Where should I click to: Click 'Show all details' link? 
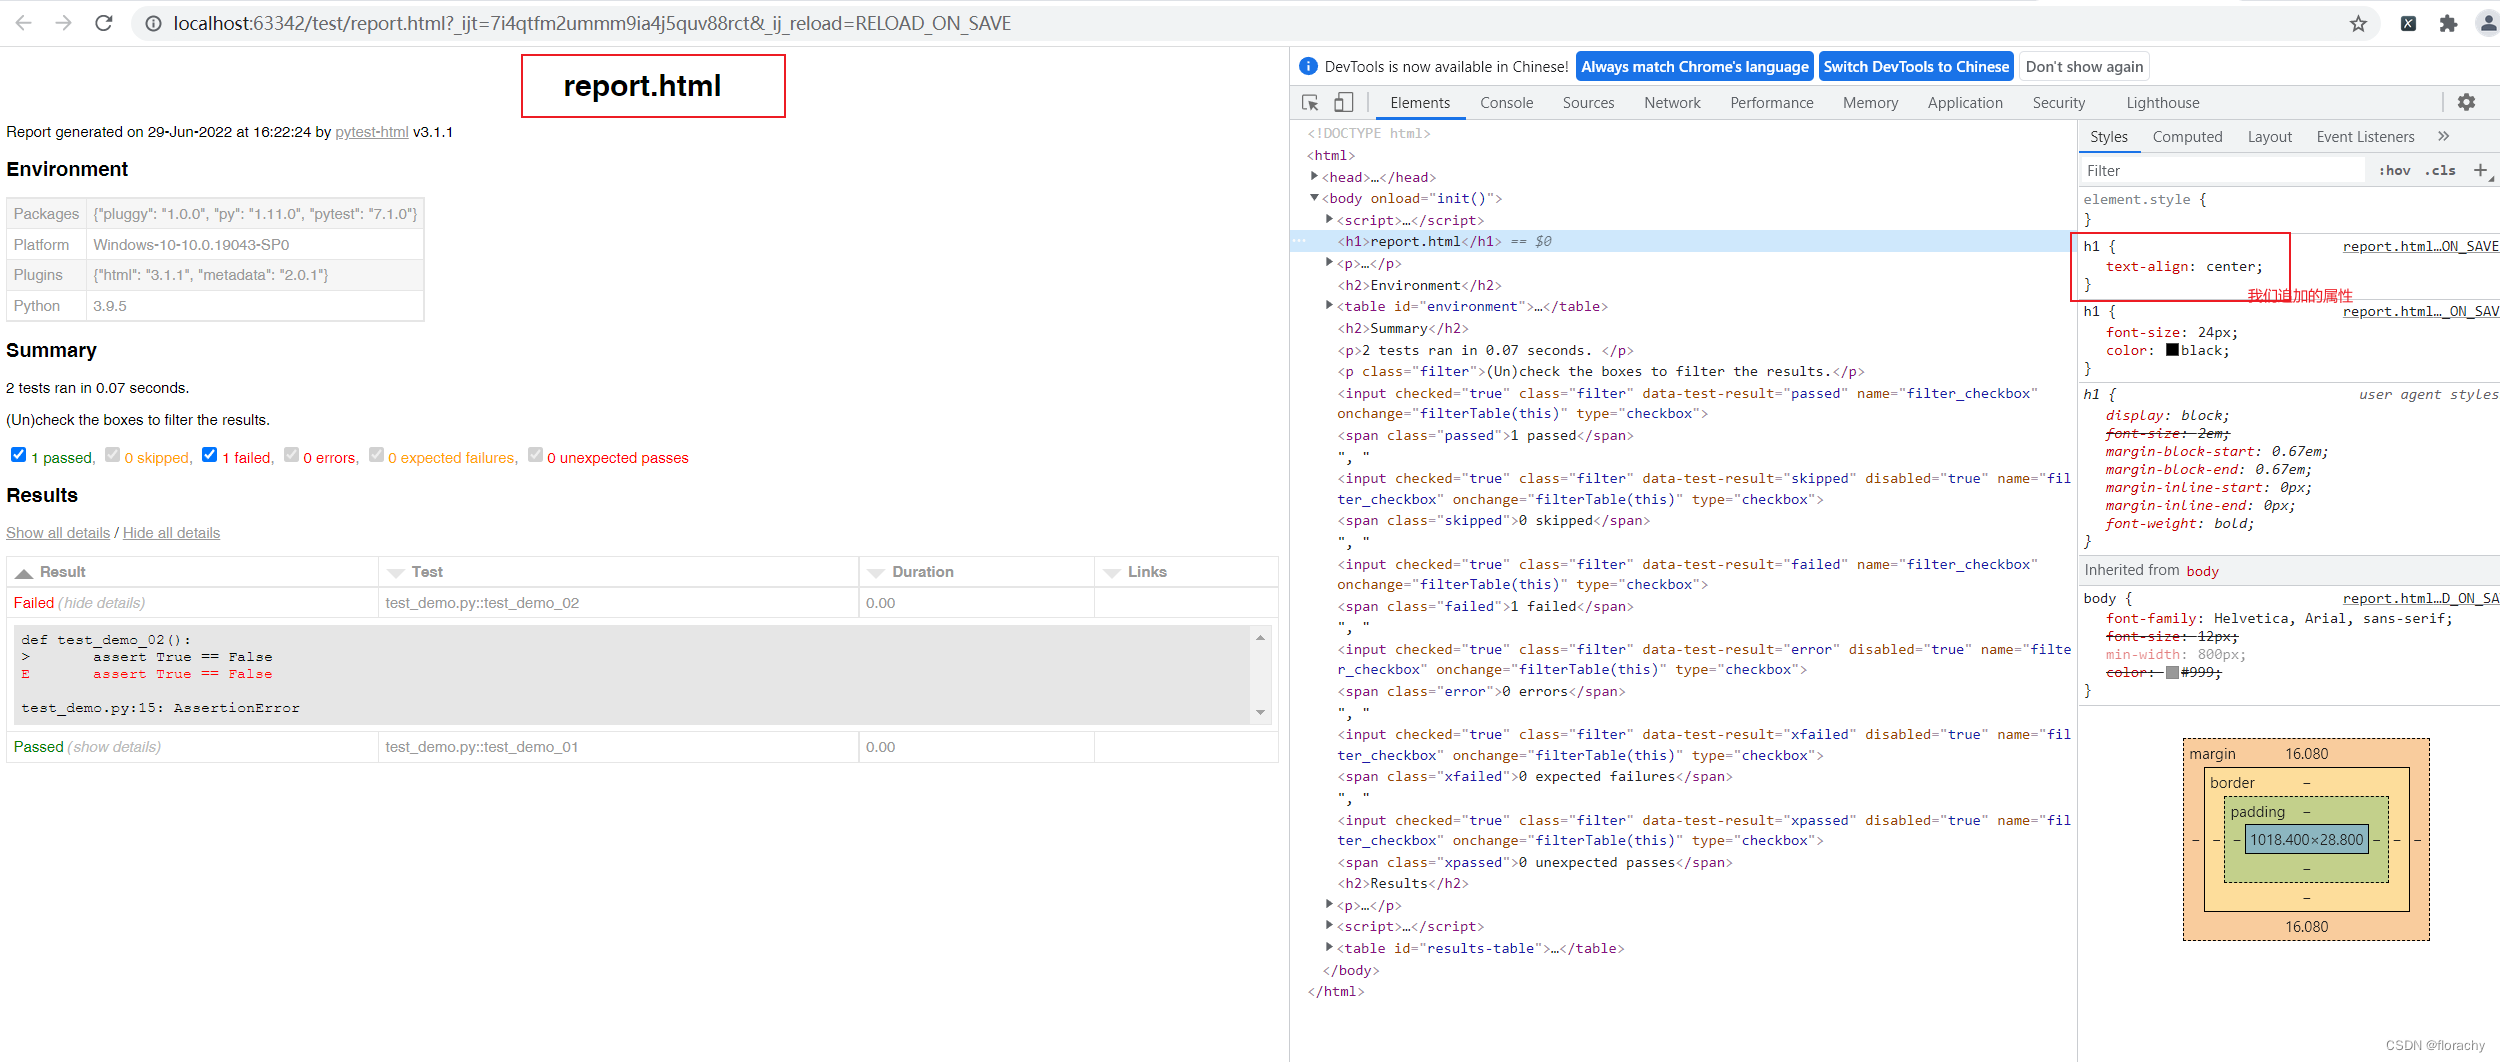click(58, 533)
